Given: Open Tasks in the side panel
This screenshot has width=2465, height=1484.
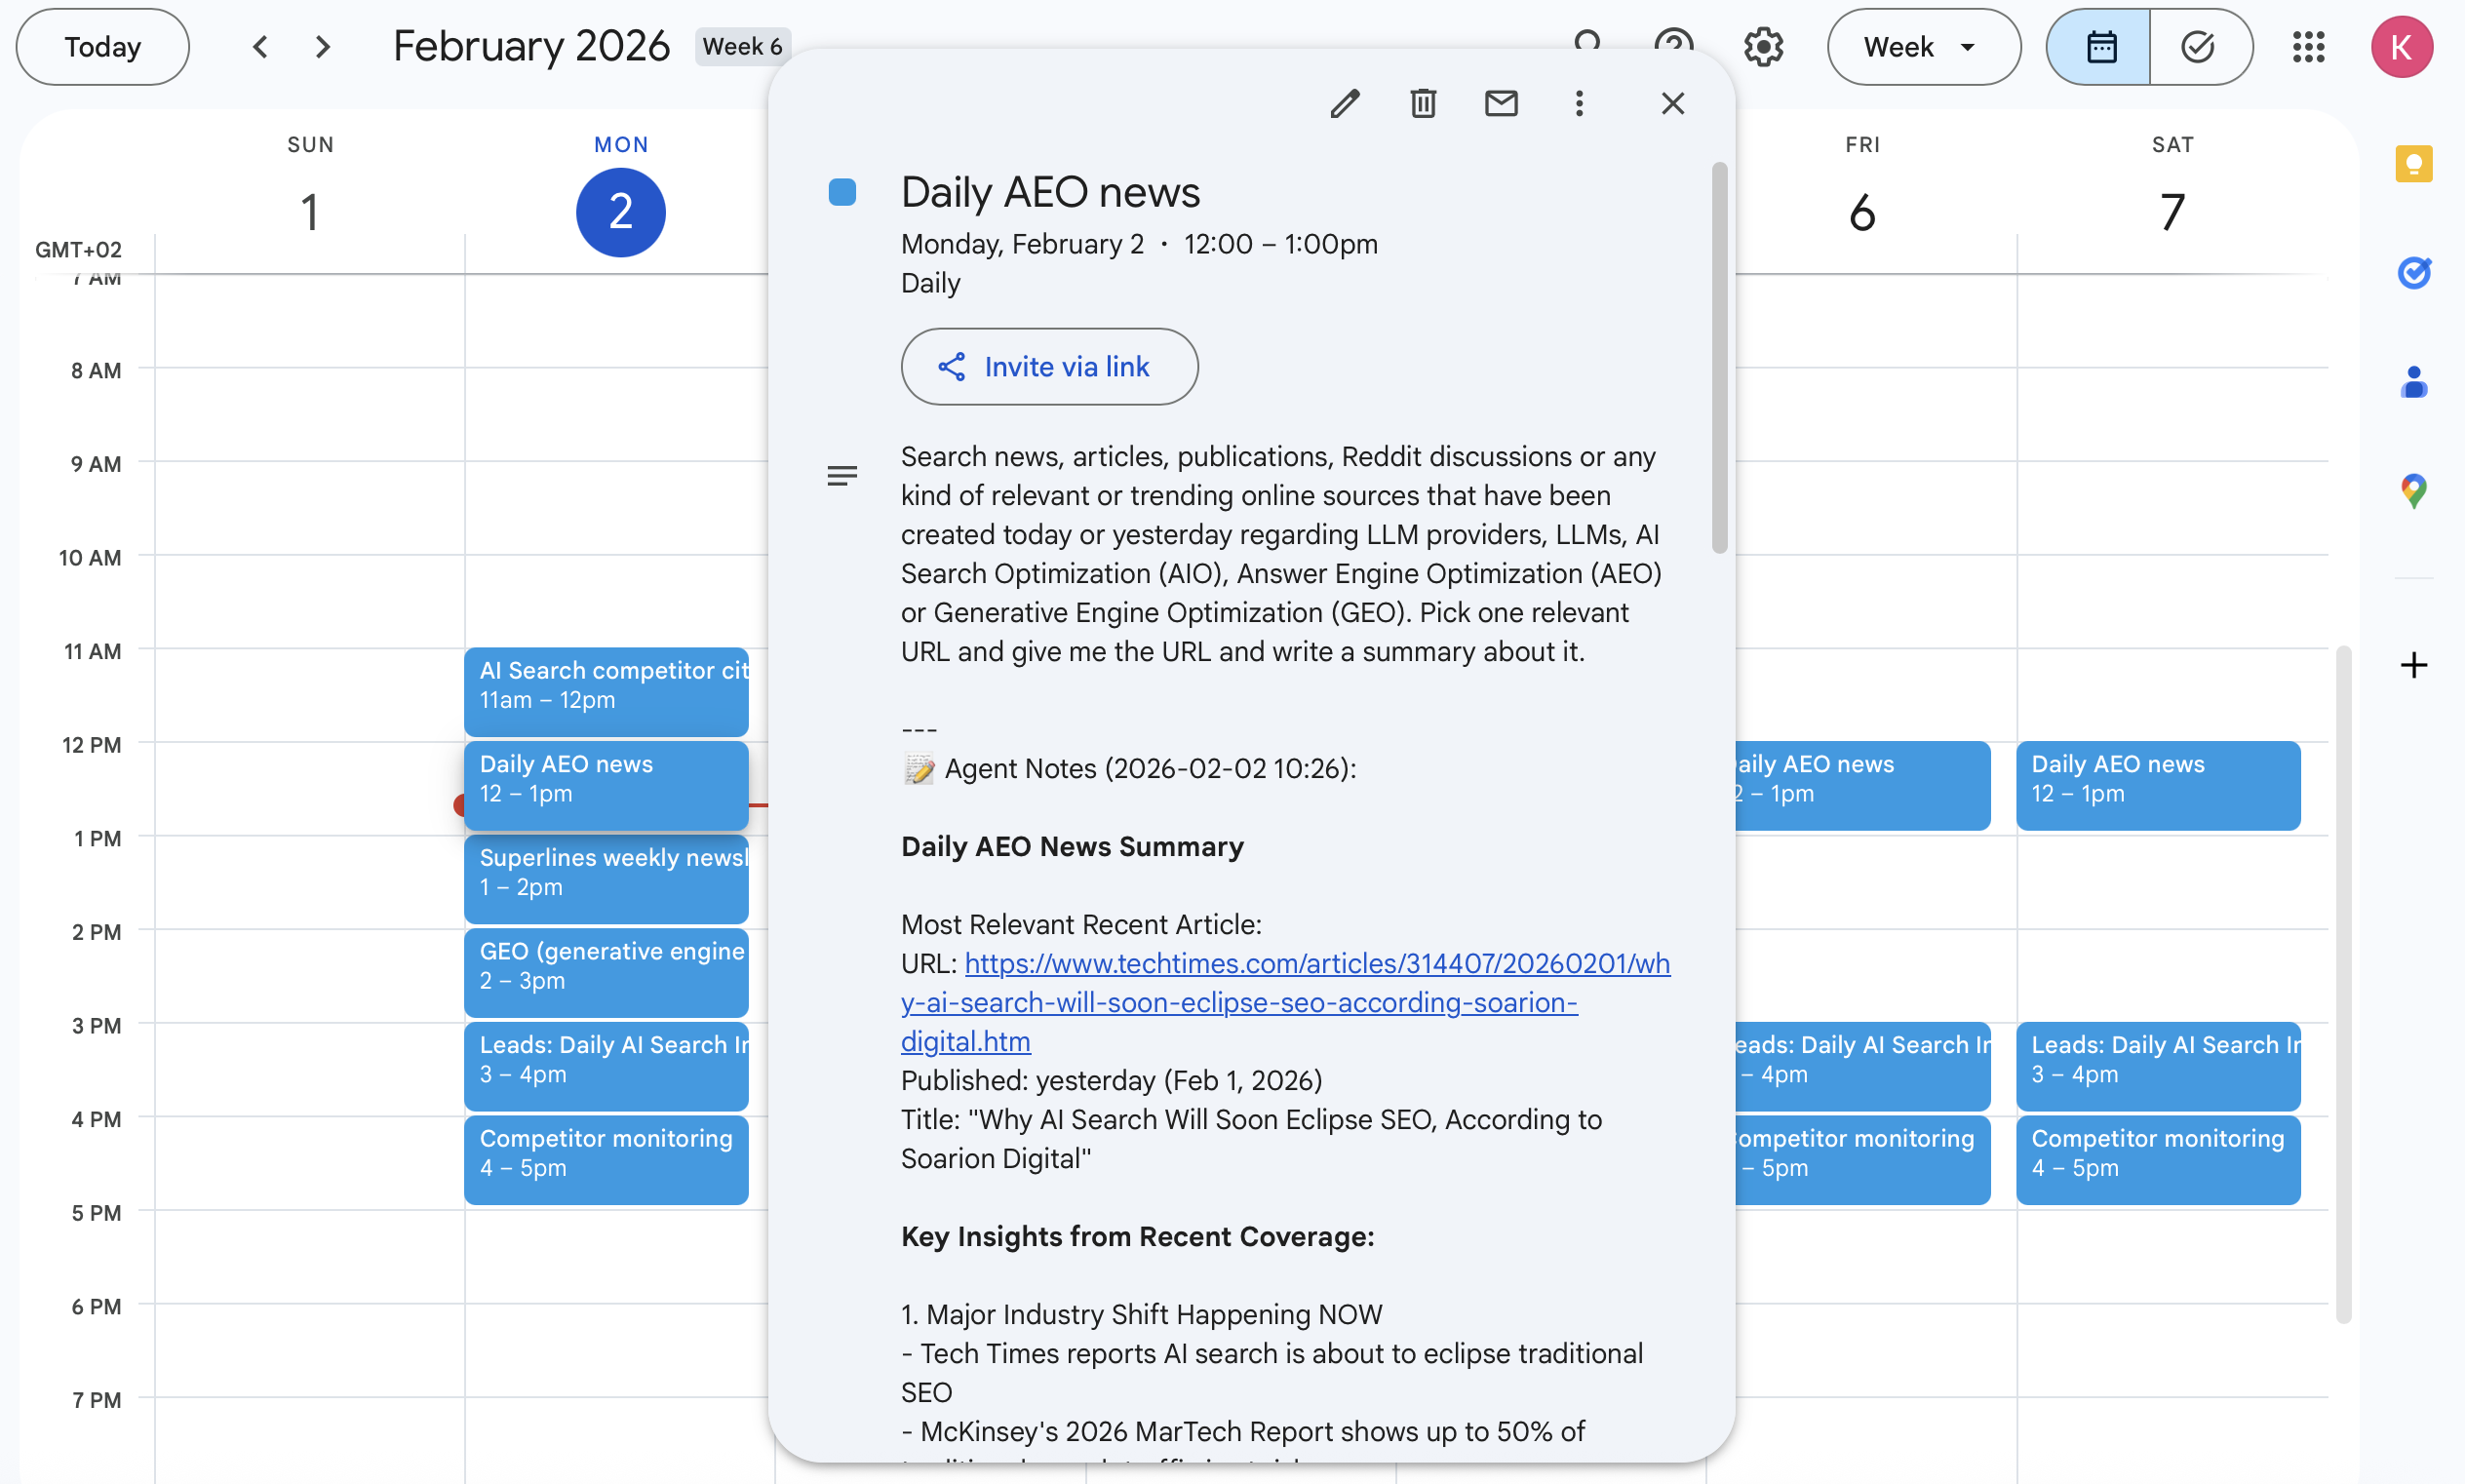Looking at the screenshot, I should click(2414, 273).
